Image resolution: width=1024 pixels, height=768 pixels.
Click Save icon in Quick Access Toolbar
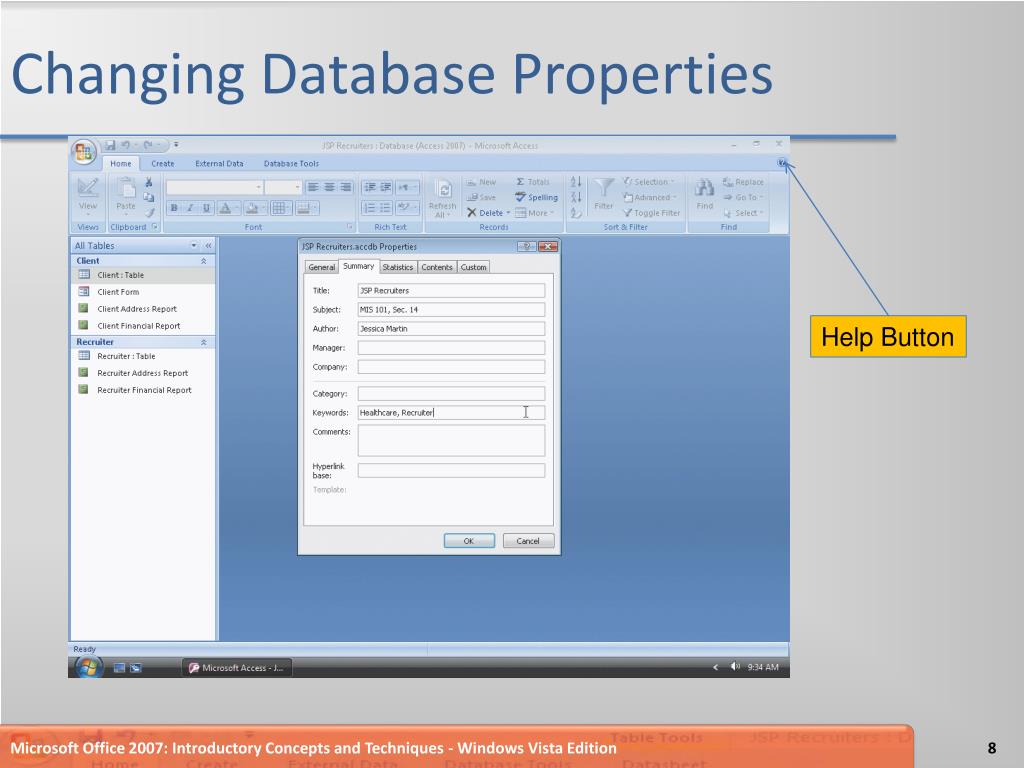click(x=110, y=145)
